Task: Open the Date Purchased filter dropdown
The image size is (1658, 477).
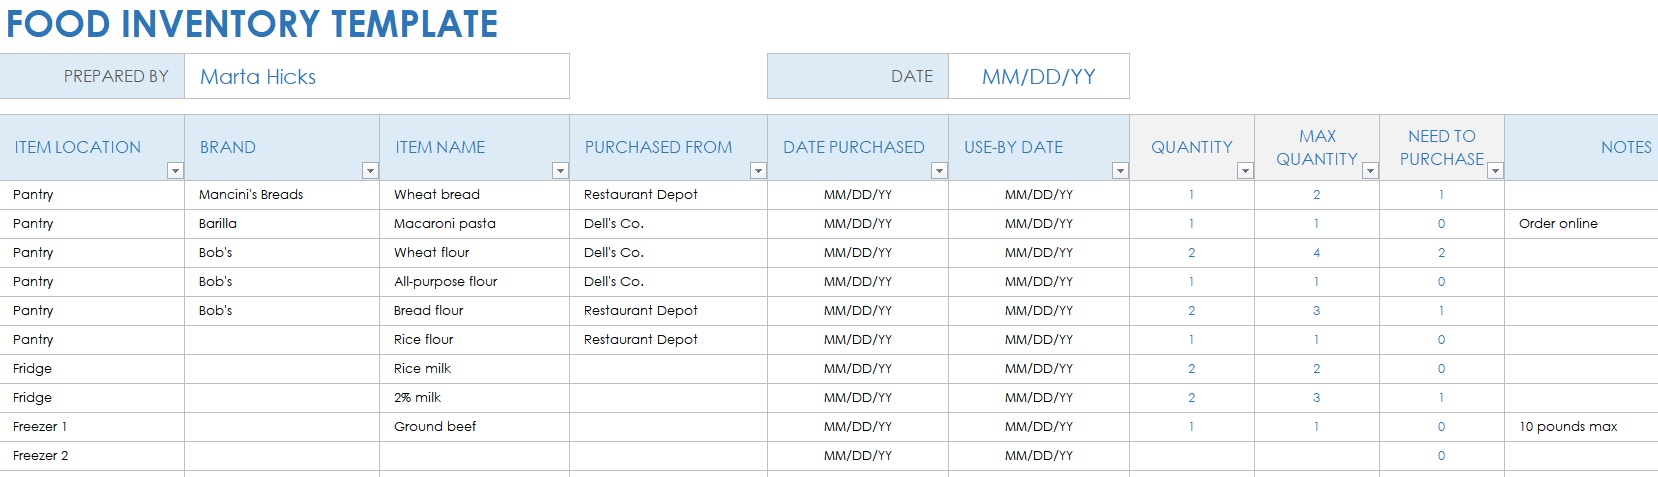Action: point(939,171)
